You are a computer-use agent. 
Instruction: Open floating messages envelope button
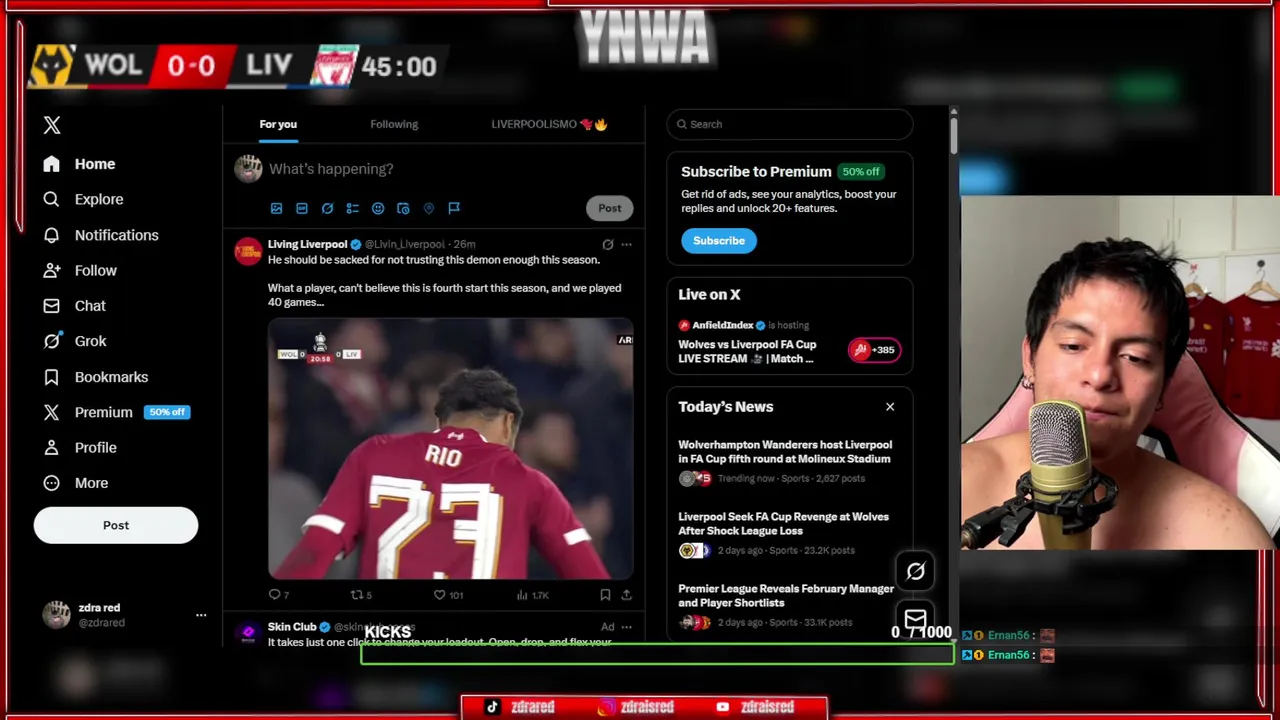point(915,618)
